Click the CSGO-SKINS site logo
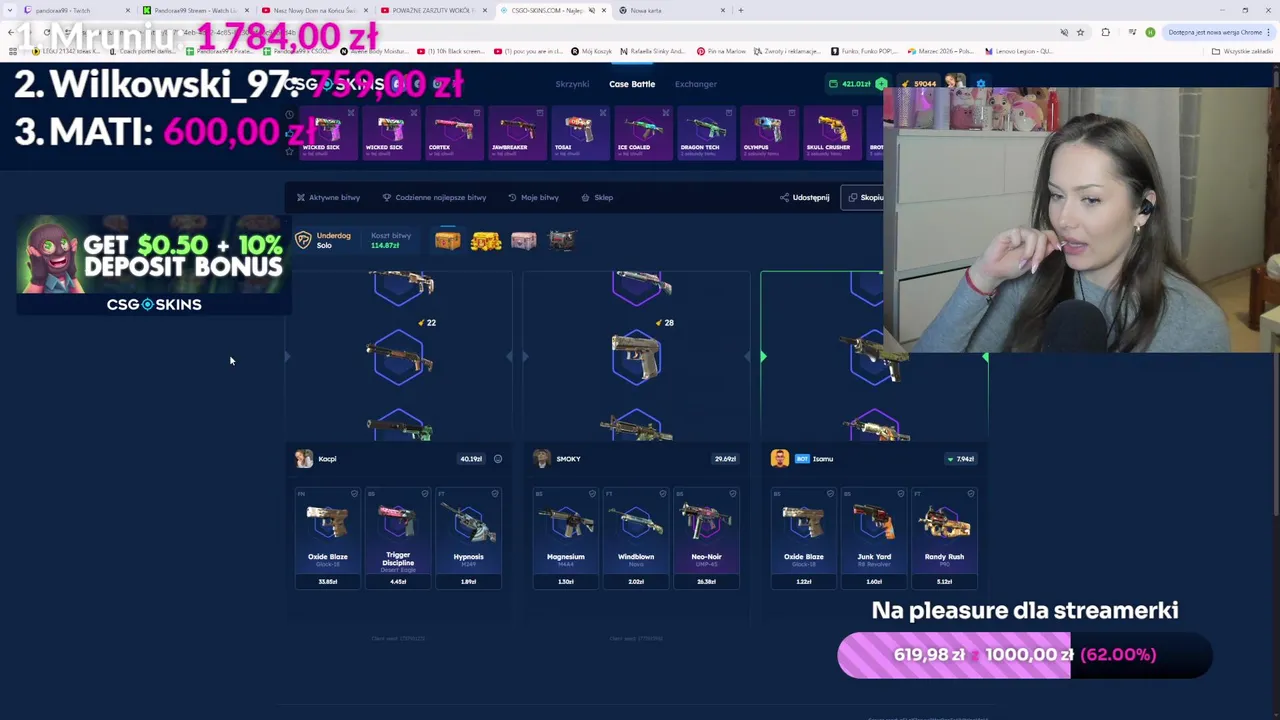 click(x=335, y=84)
